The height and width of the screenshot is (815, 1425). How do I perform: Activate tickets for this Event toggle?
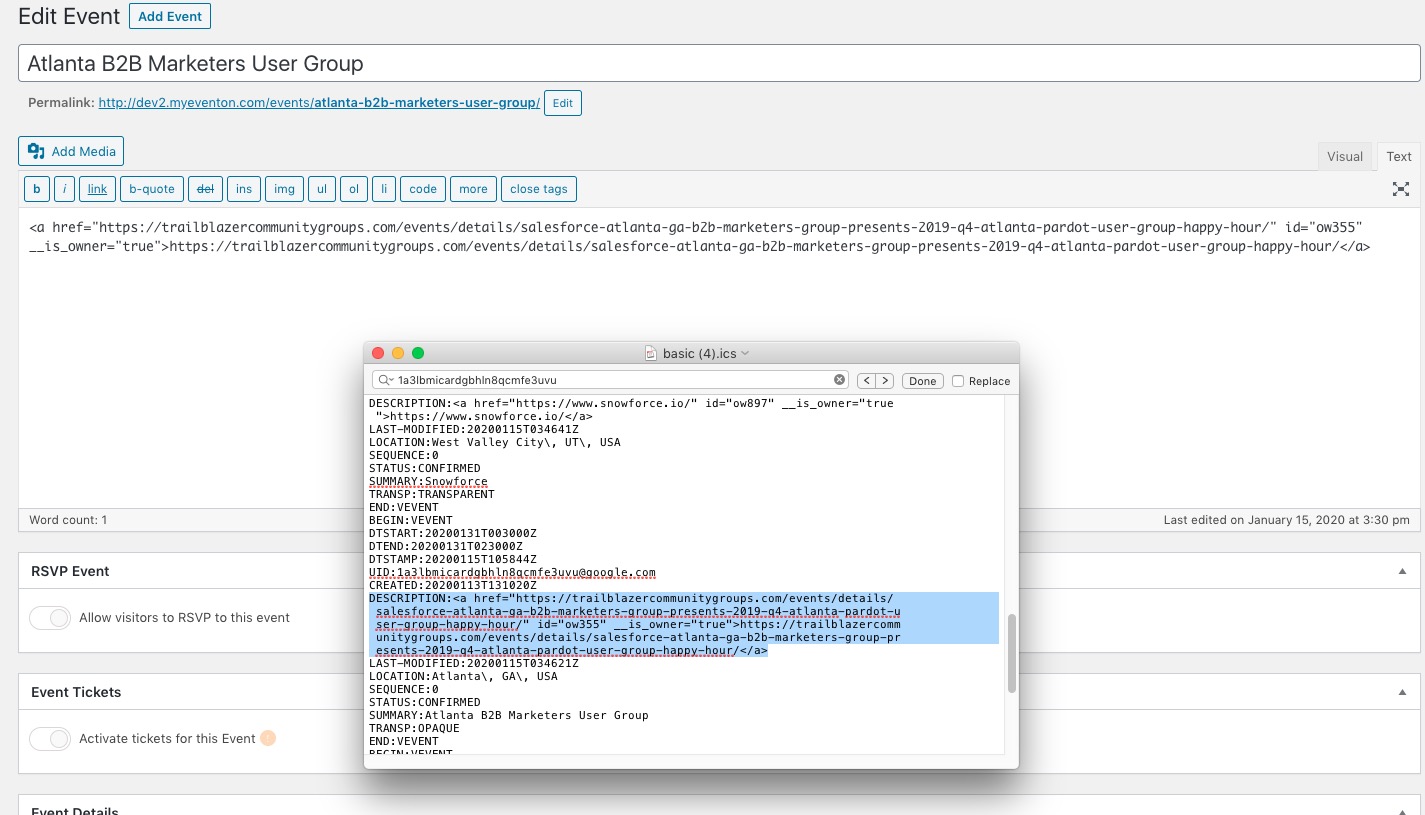click(x=49, y=739)
